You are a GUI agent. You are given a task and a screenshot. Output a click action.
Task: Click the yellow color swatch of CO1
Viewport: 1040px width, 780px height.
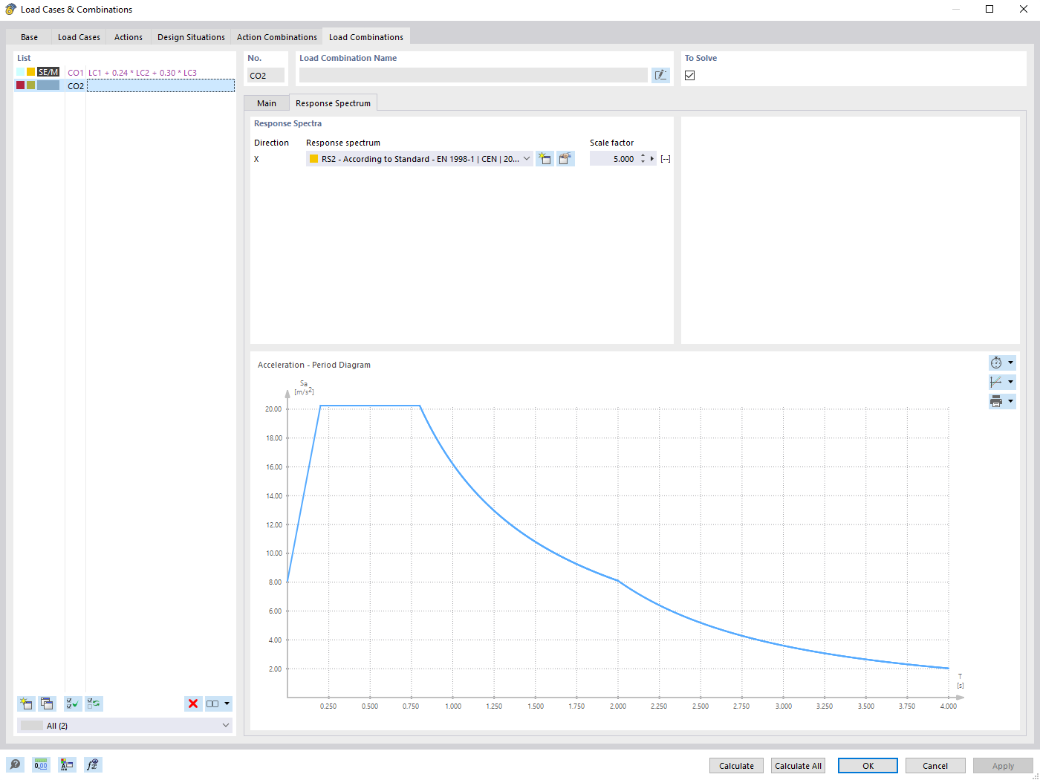pyautogui.click(x=31, y=72)
